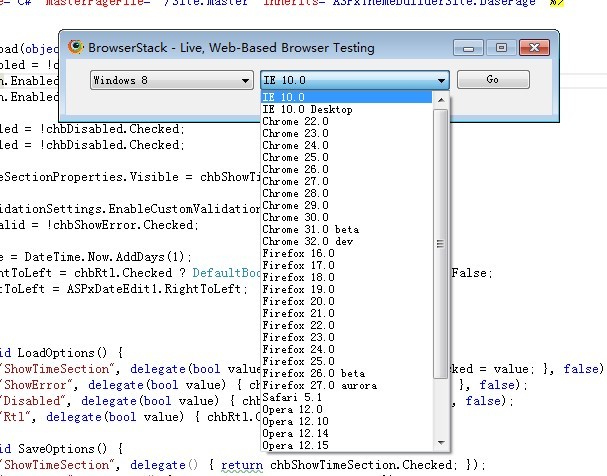This screenshot has width=607, height=476.
Task: Select IE 10.0 Desktop option
Action: [x=346, y=109]
